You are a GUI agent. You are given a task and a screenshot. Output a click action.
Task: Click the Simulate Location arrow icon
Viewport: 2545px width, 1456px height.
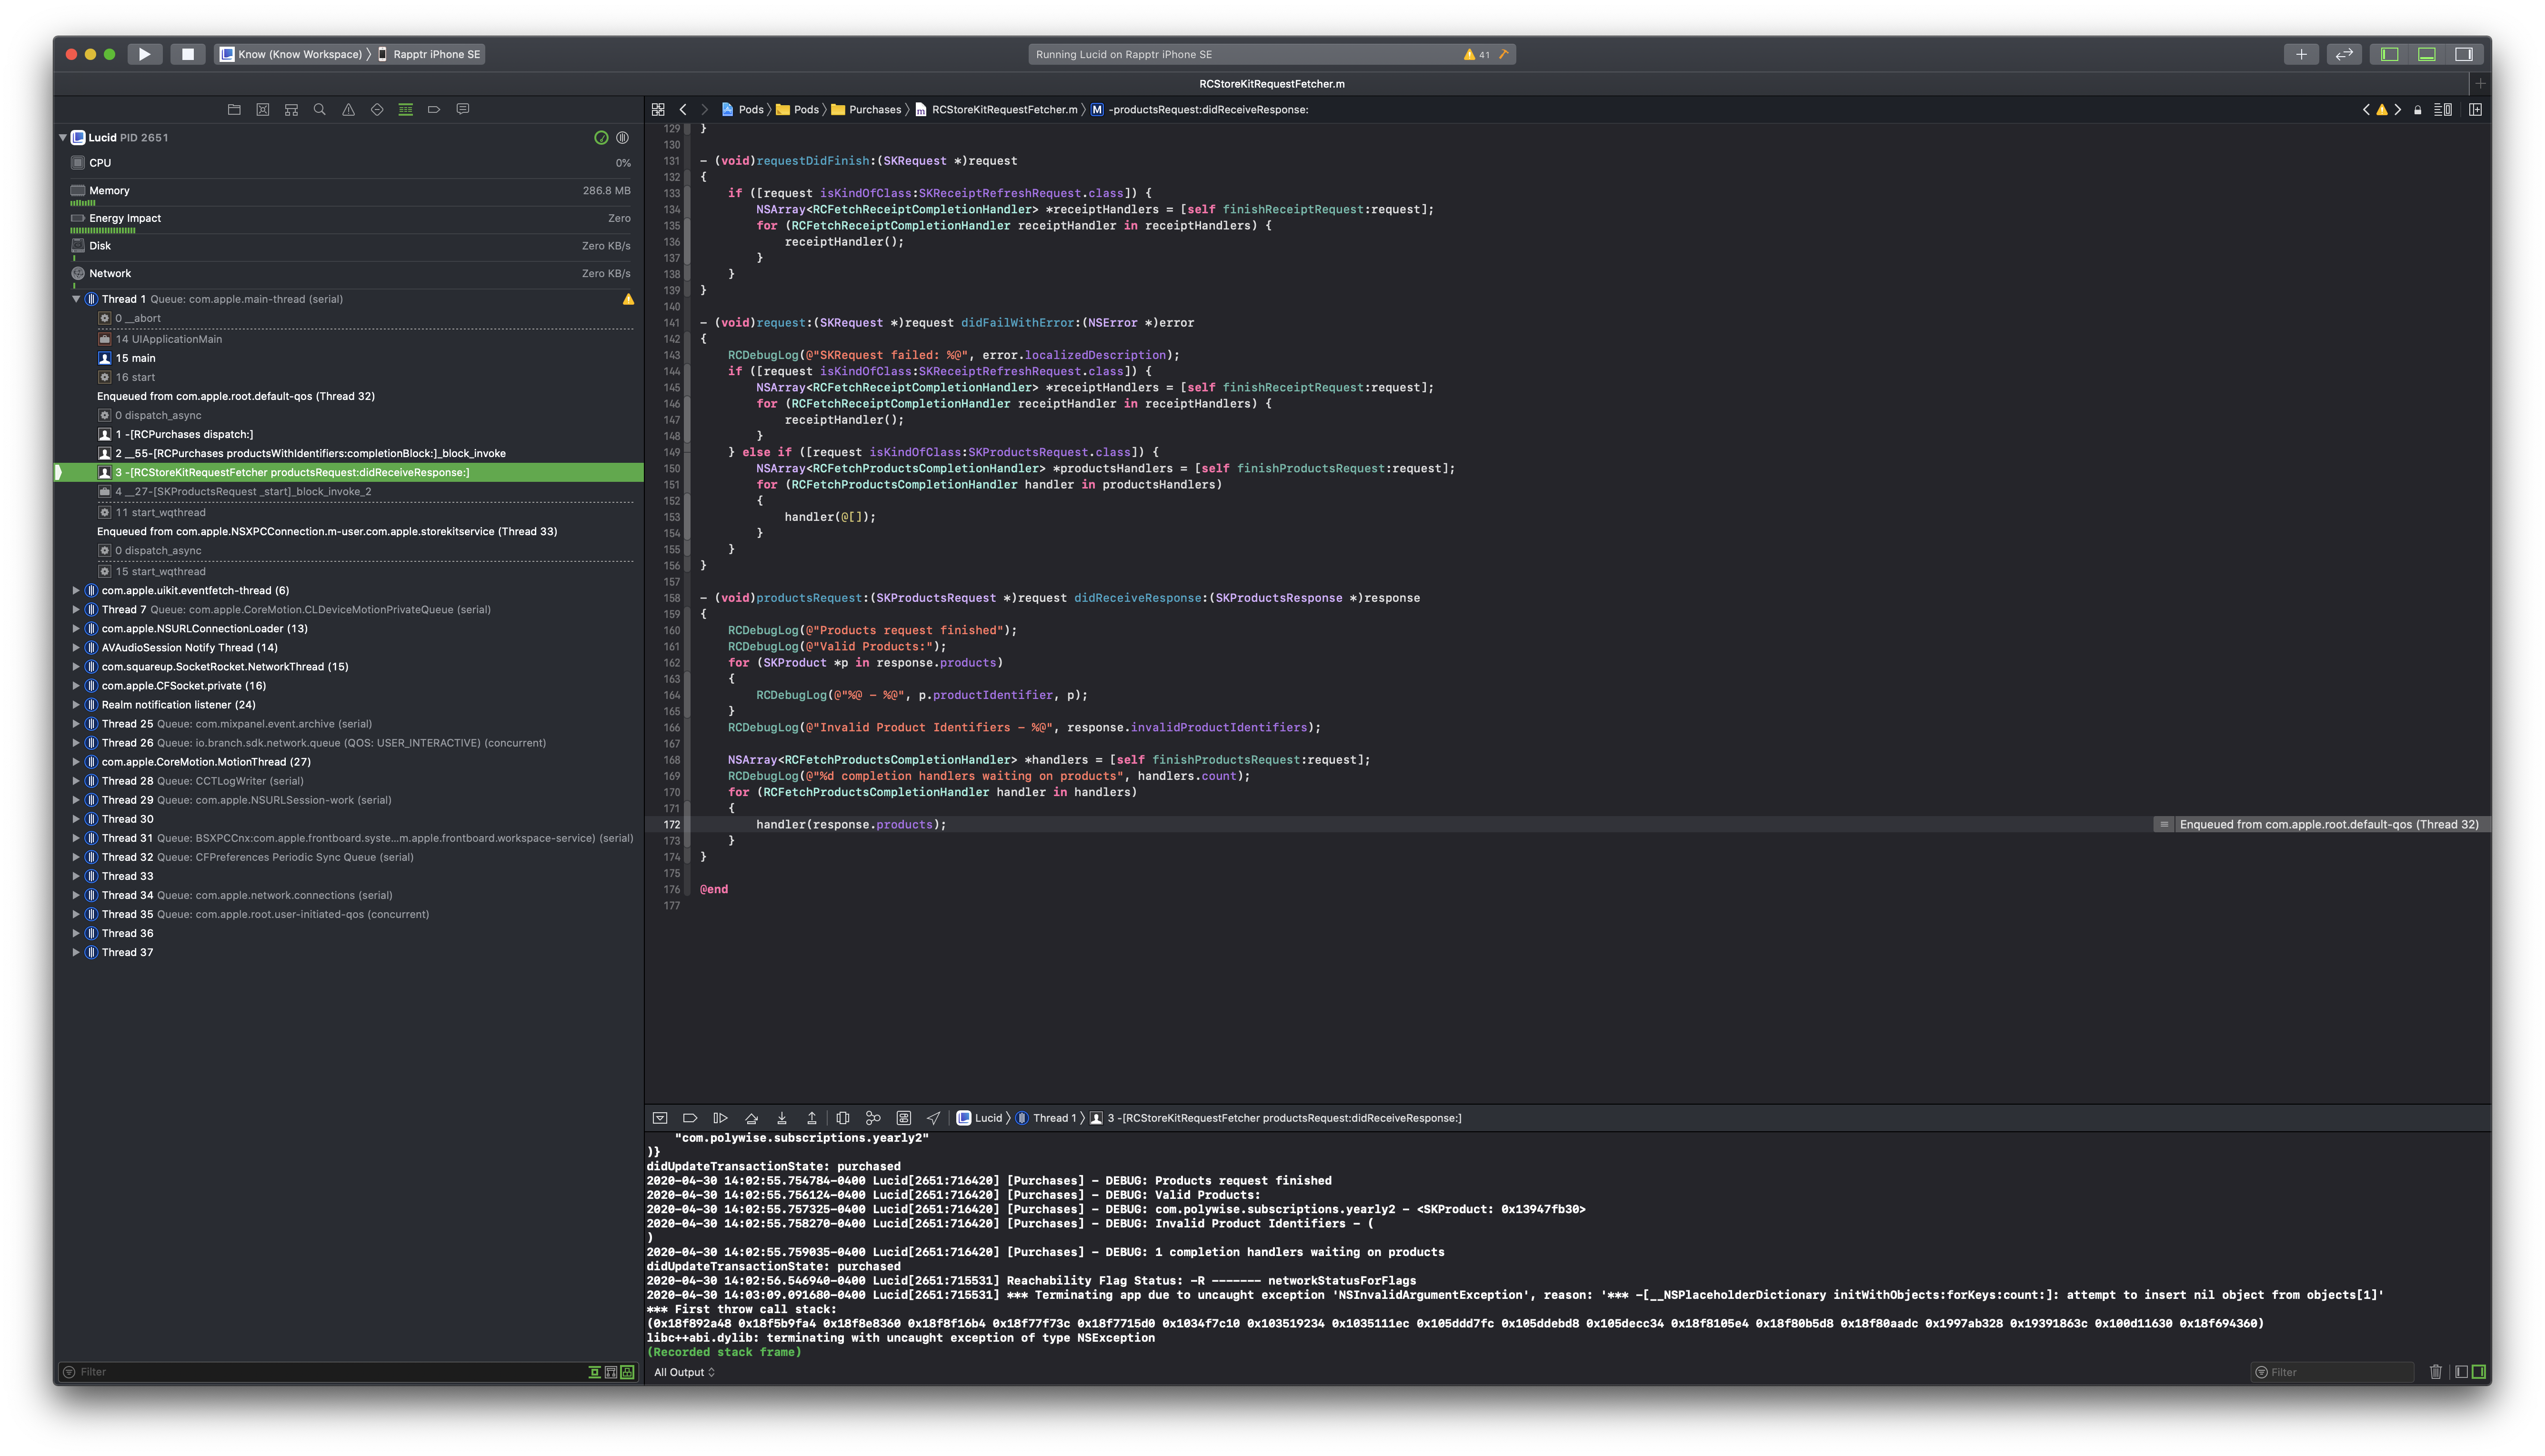coord(933,1118)
